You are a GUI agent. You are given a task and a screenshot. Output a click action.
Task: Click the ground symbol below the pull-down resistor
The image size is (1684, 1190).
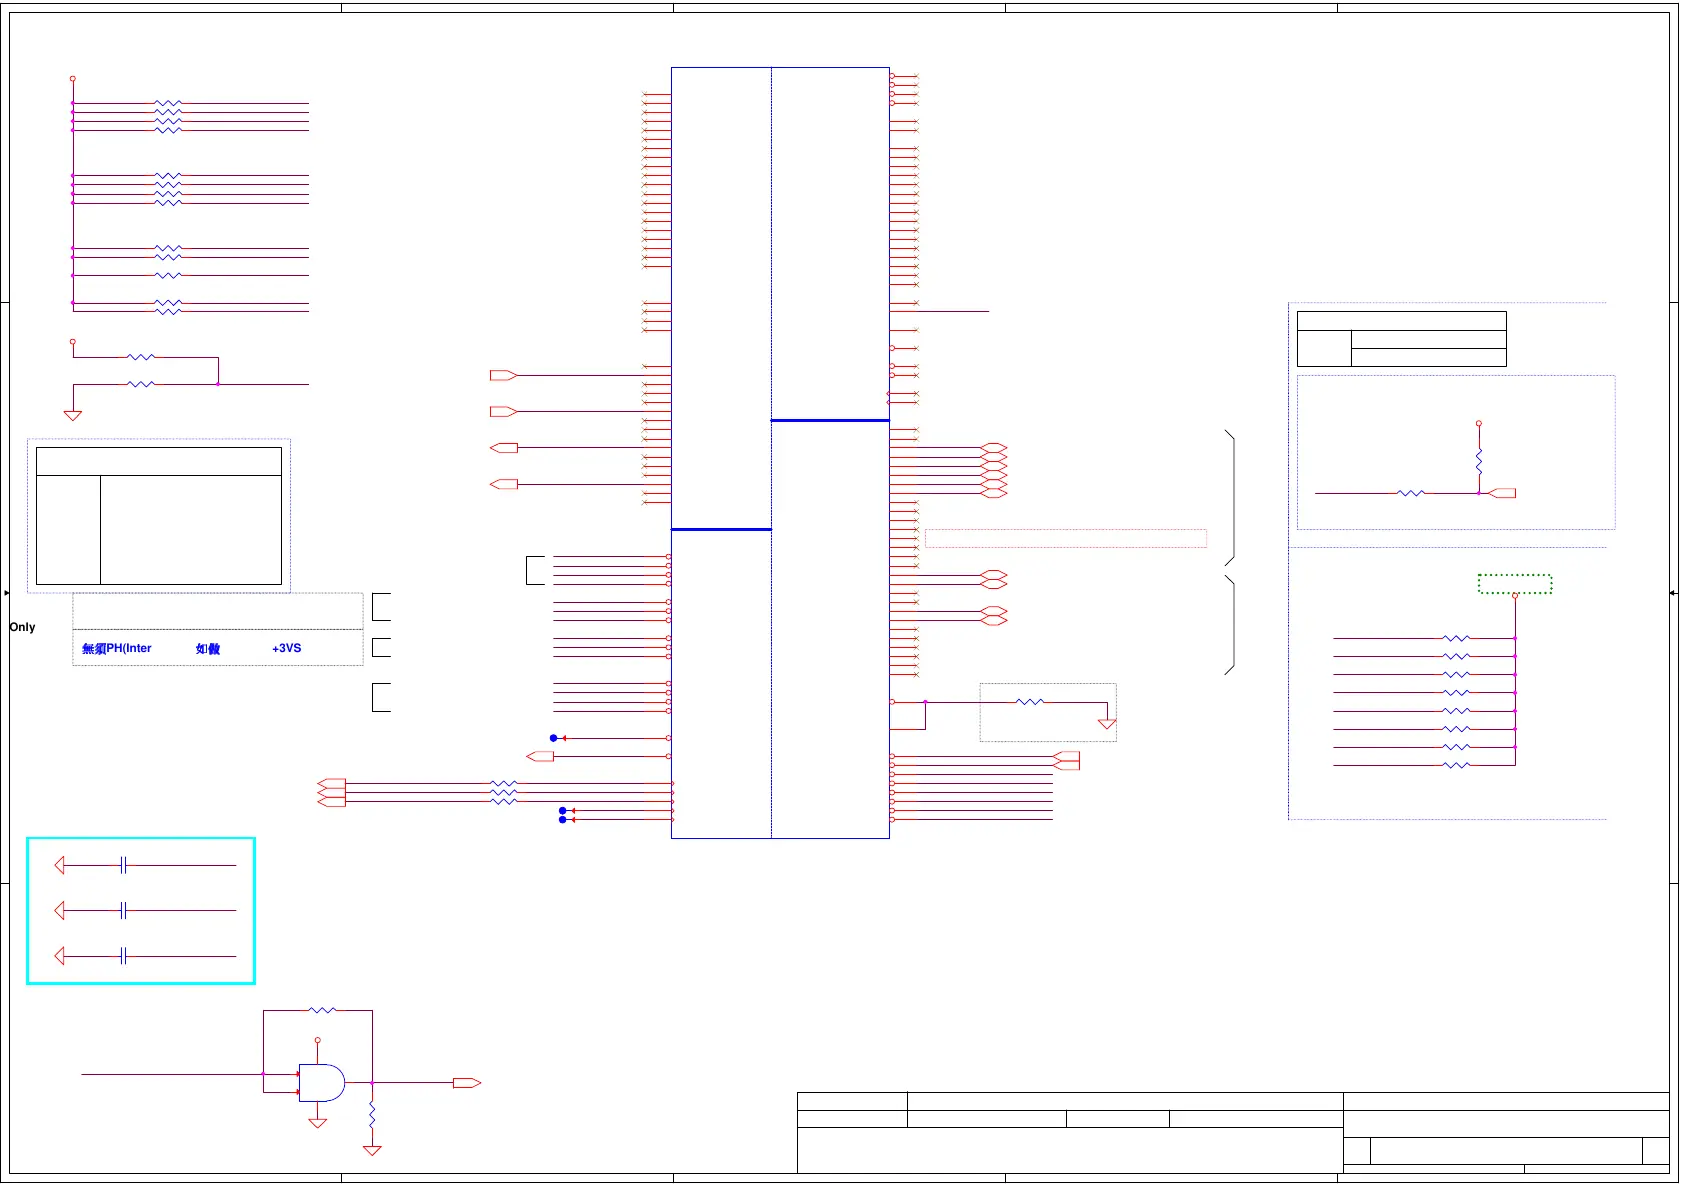372,1151
